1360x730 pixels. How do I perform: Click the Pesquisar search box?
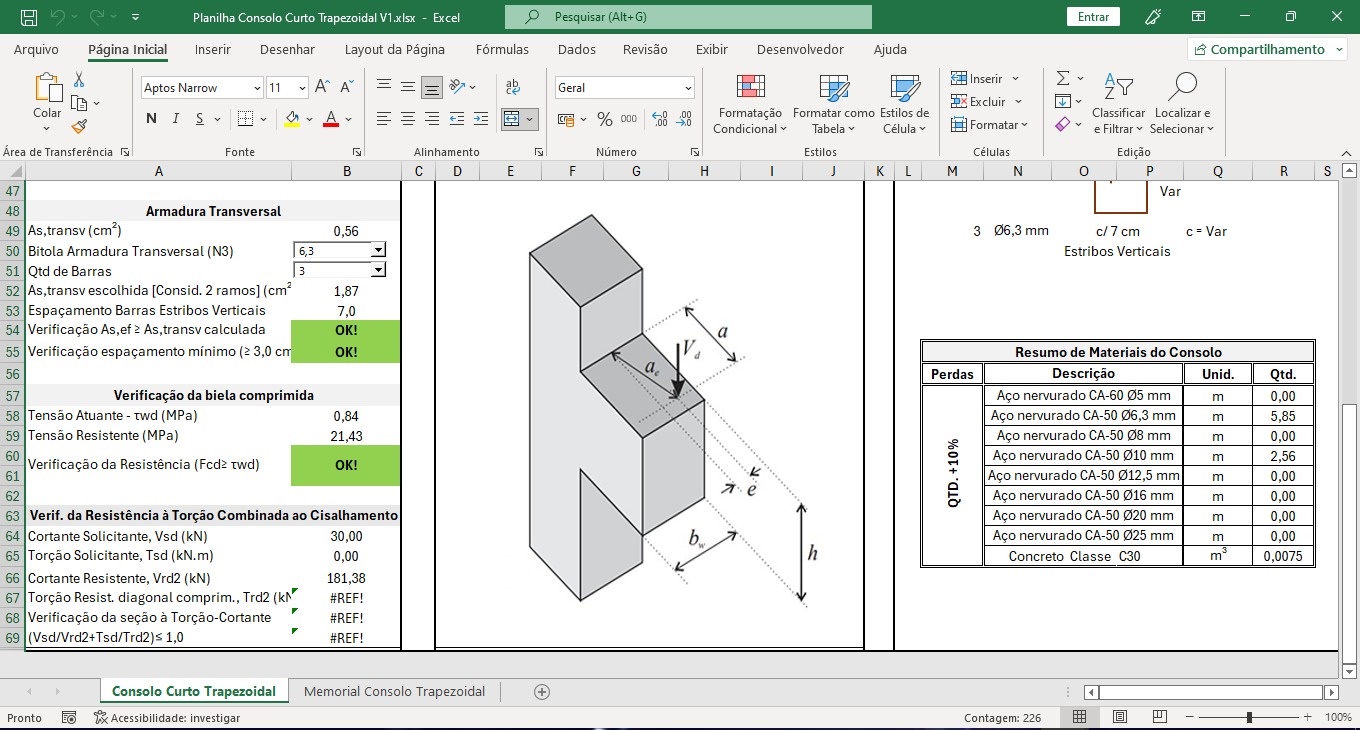(688, 17)
